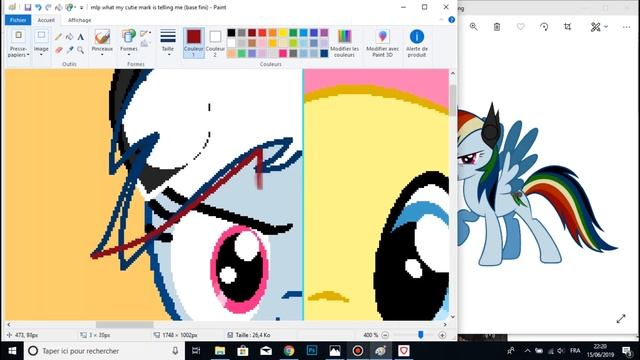The width and height of the screenshot is (640, 360).
Task: Click the zoom in plus button
Action: tap(442, 335)
